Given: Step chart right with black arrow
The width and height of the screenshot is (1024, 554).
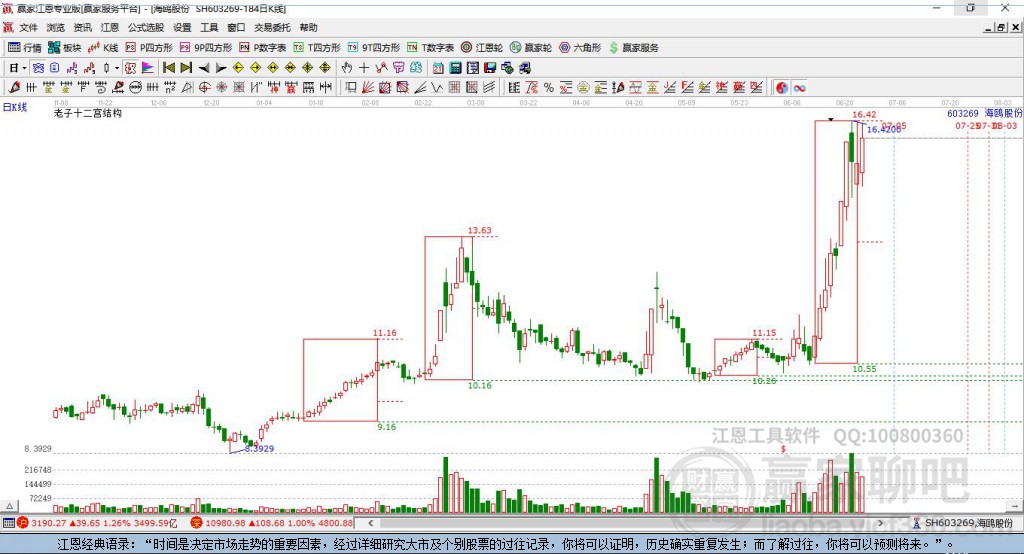Looking at the screenshot, I should 221,68.
